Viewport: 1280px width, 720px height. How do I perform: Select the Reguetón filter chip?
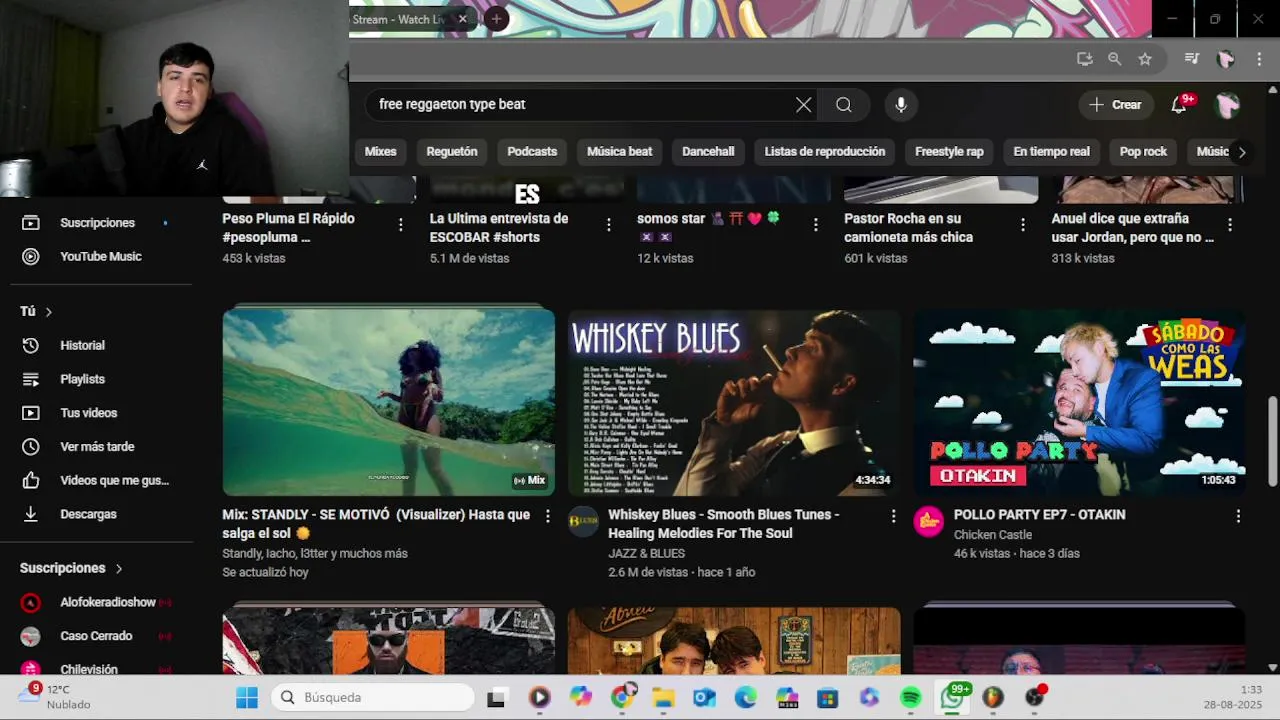[452, 152]
